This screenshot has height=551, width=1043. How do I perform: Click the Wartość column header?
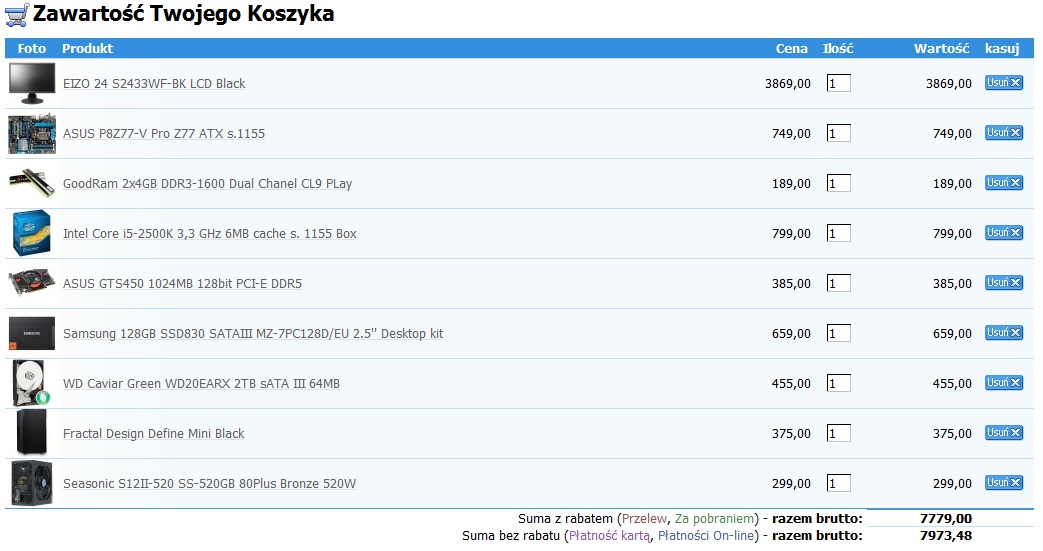coord(941,49)
